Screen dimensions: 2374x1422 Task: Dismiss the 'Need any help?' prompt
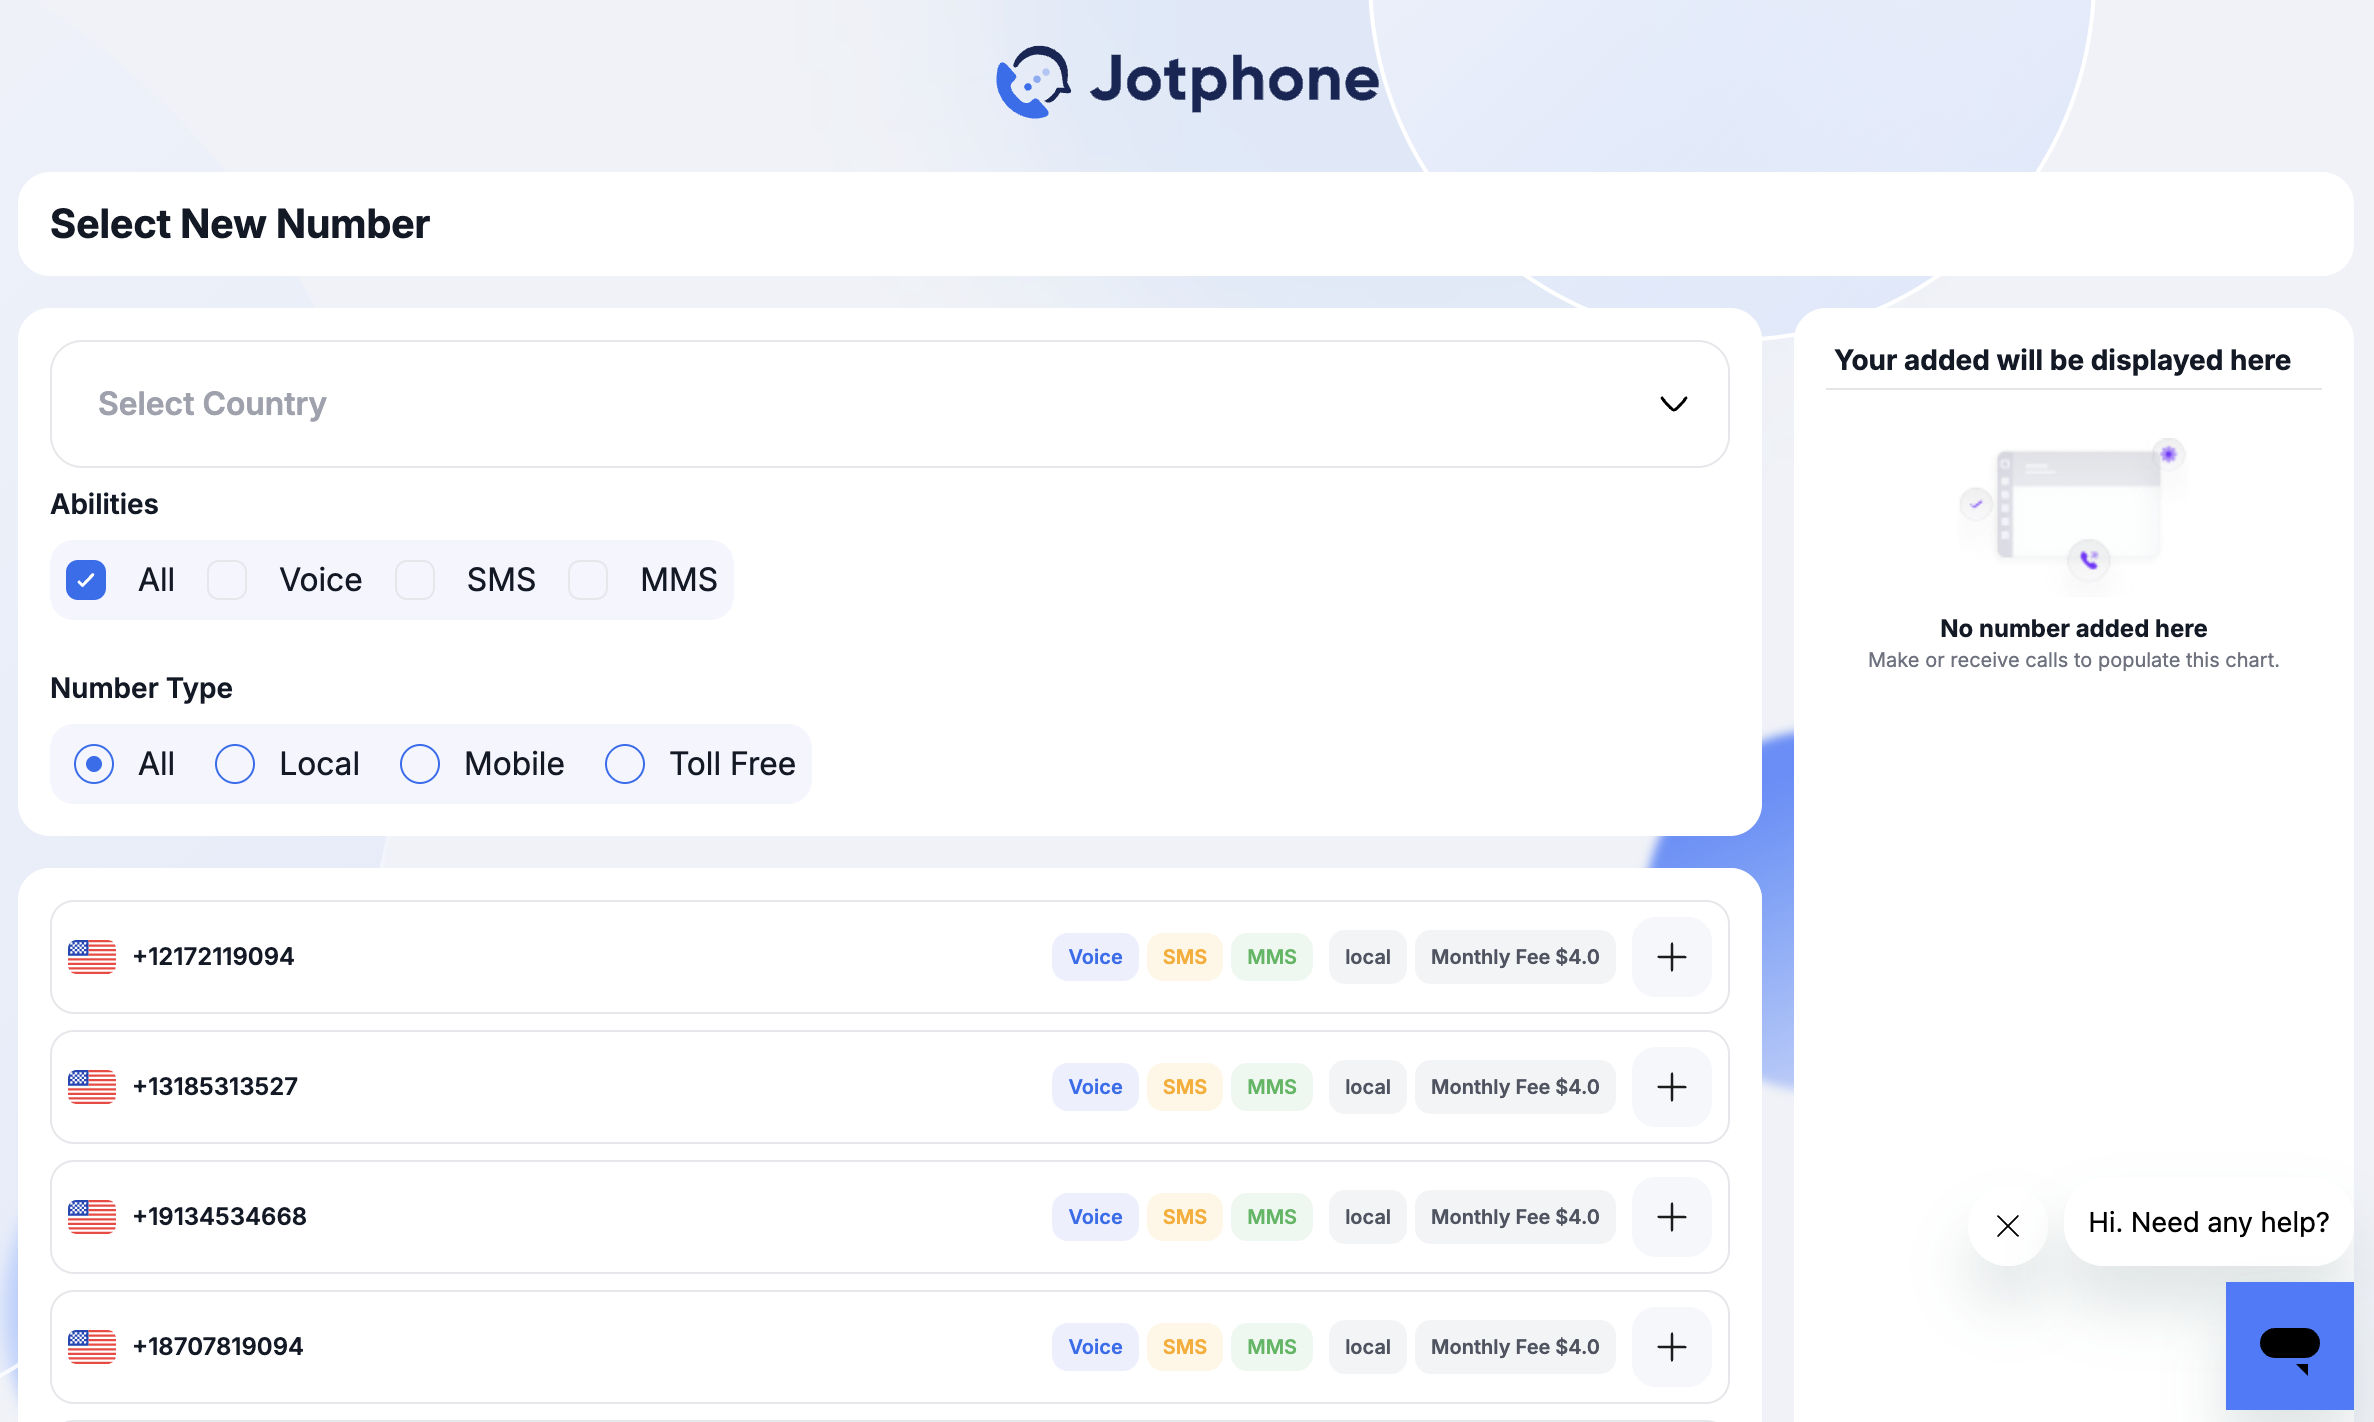pyautogui.click(x=2007, y=1225)
